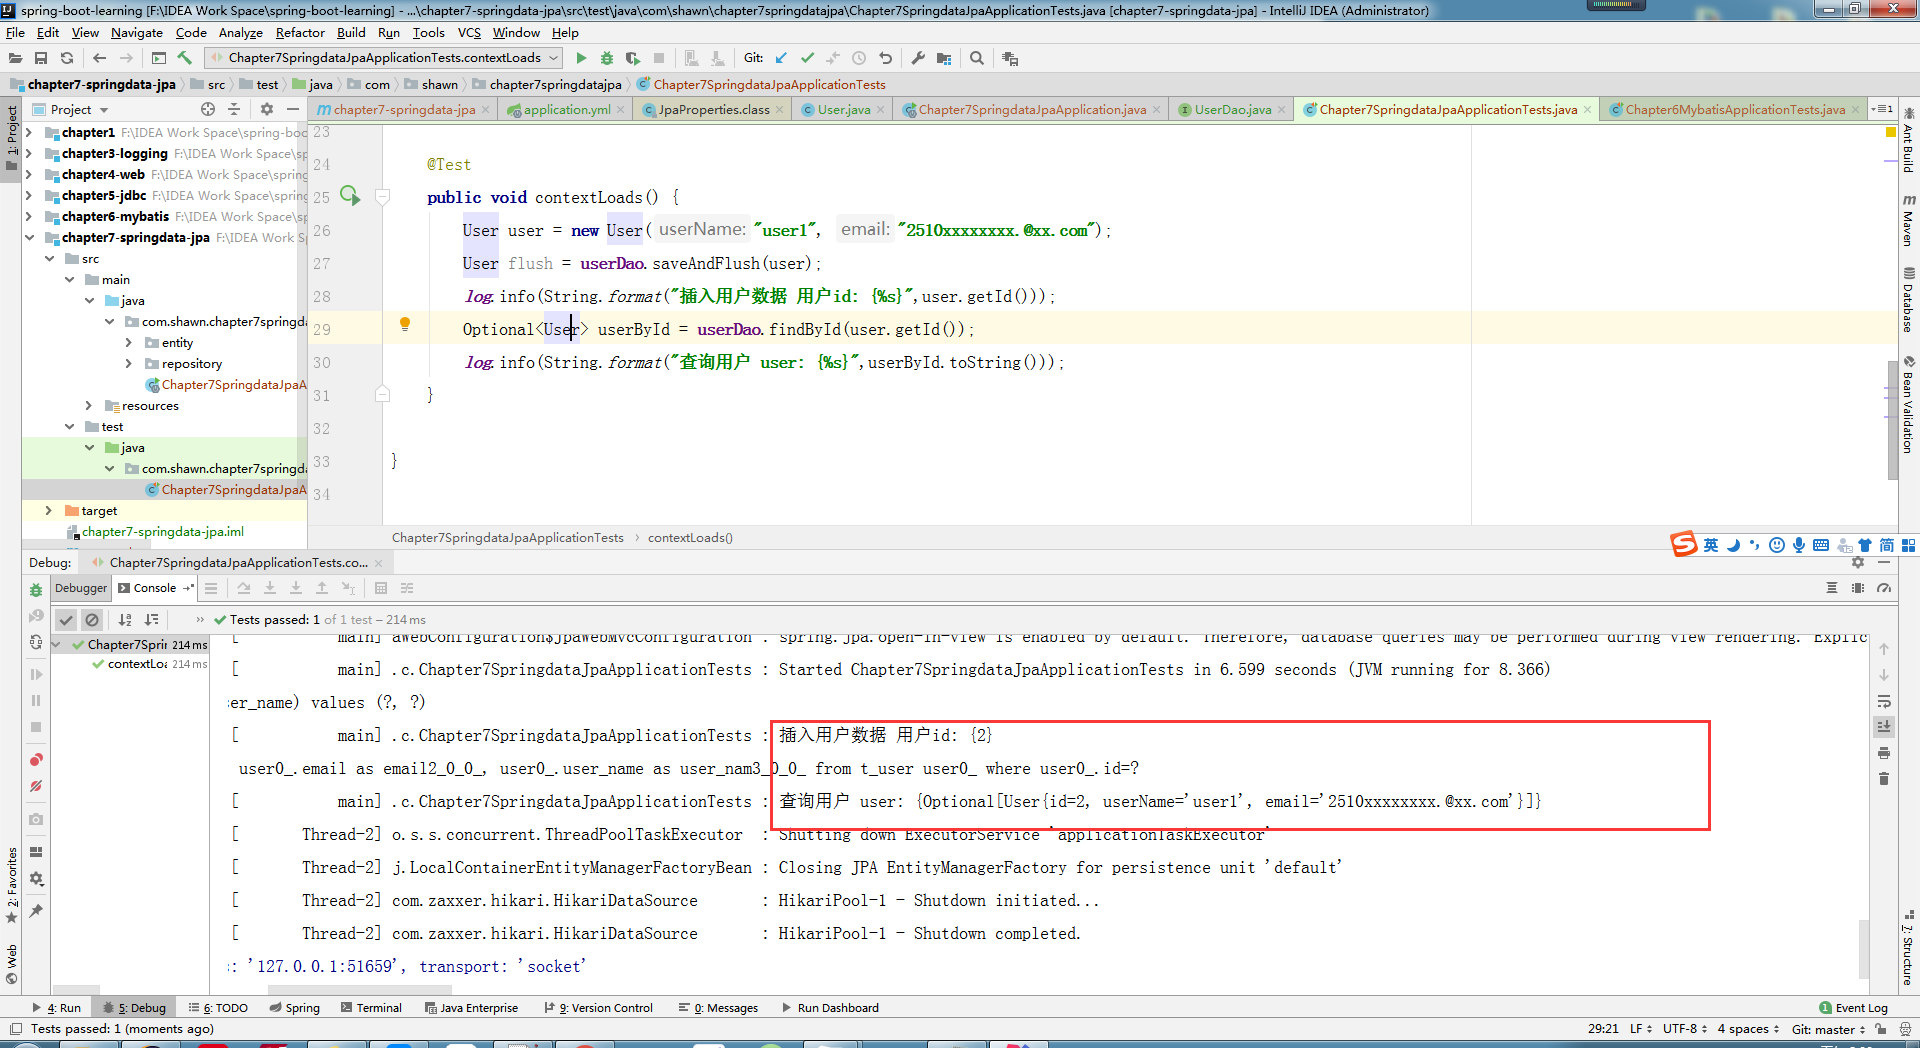Click Rerun debug bug icon in the Debug panel
1920x1048 pixels.
[x=36, y=590]
